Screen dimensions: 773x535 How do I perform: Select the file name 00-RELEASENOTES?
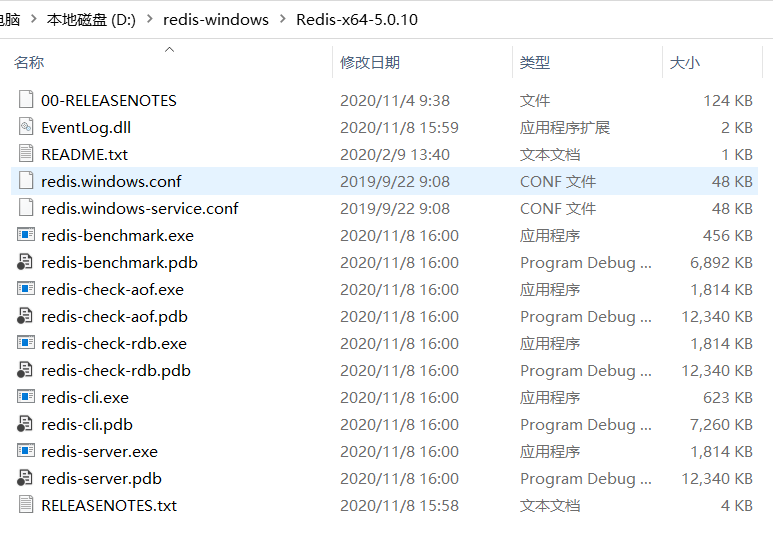109,101
